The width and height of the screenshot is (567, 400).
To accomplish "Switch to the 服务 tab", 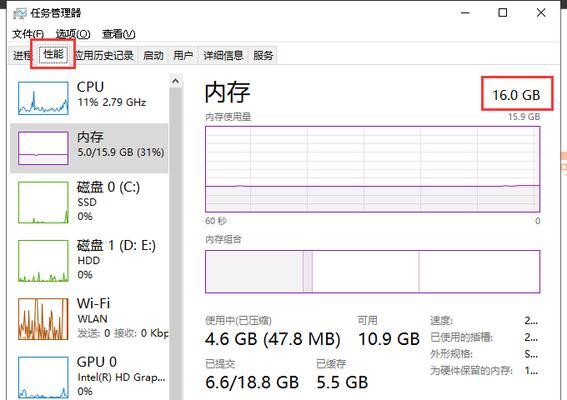I will 263,55.
